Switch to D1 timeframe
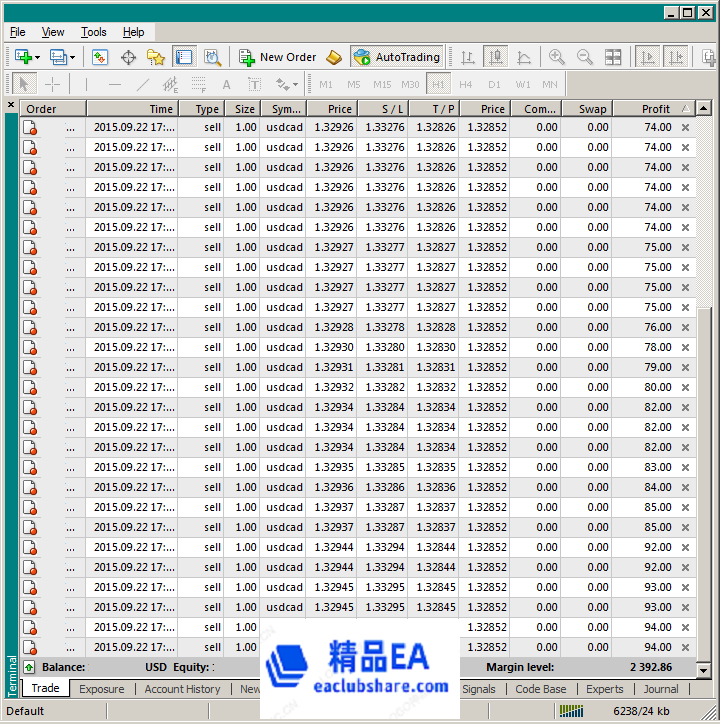The width and height of the screenshot is (720, 724). click(494, 84)
